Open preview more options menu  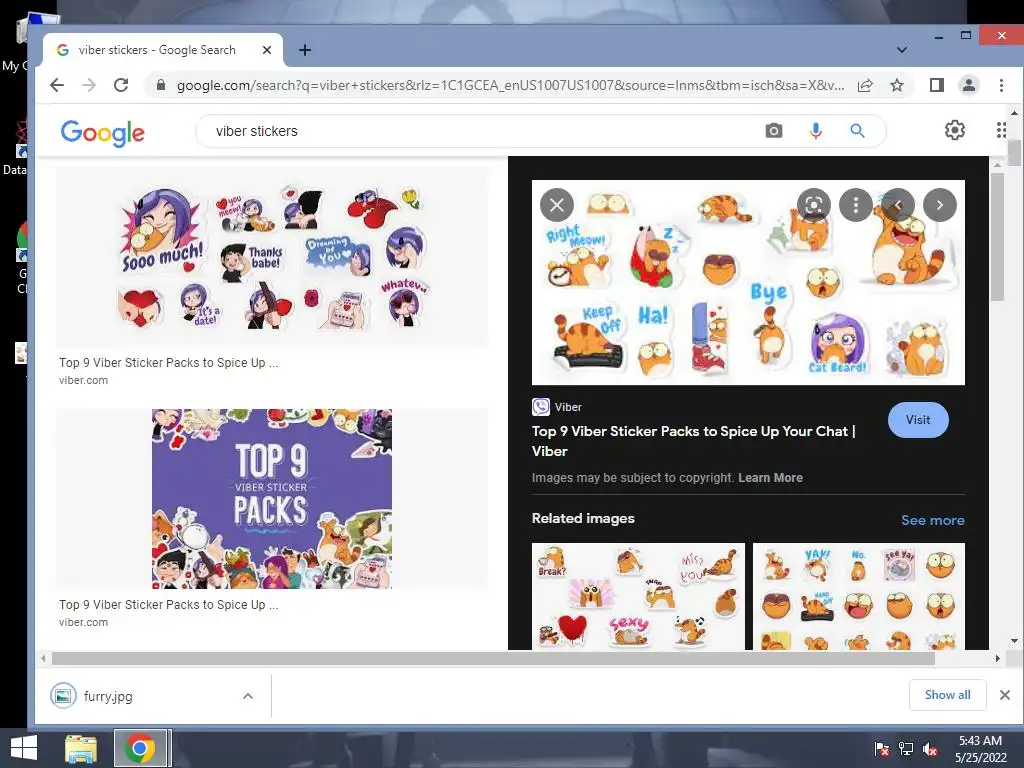856,205
